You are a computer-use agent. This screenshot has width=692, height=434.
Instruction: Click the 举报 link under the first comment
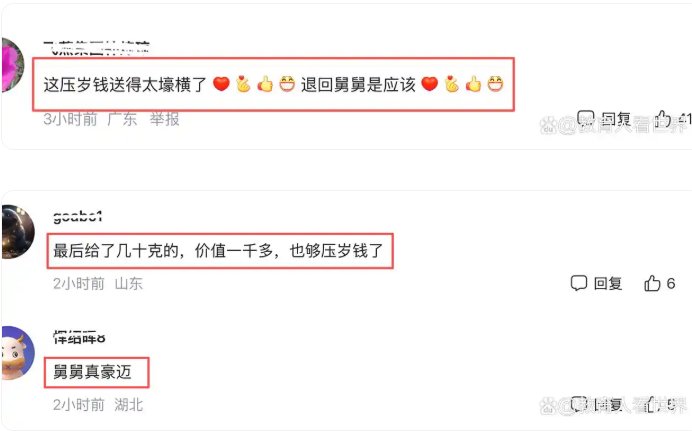[x=165, y=119]
